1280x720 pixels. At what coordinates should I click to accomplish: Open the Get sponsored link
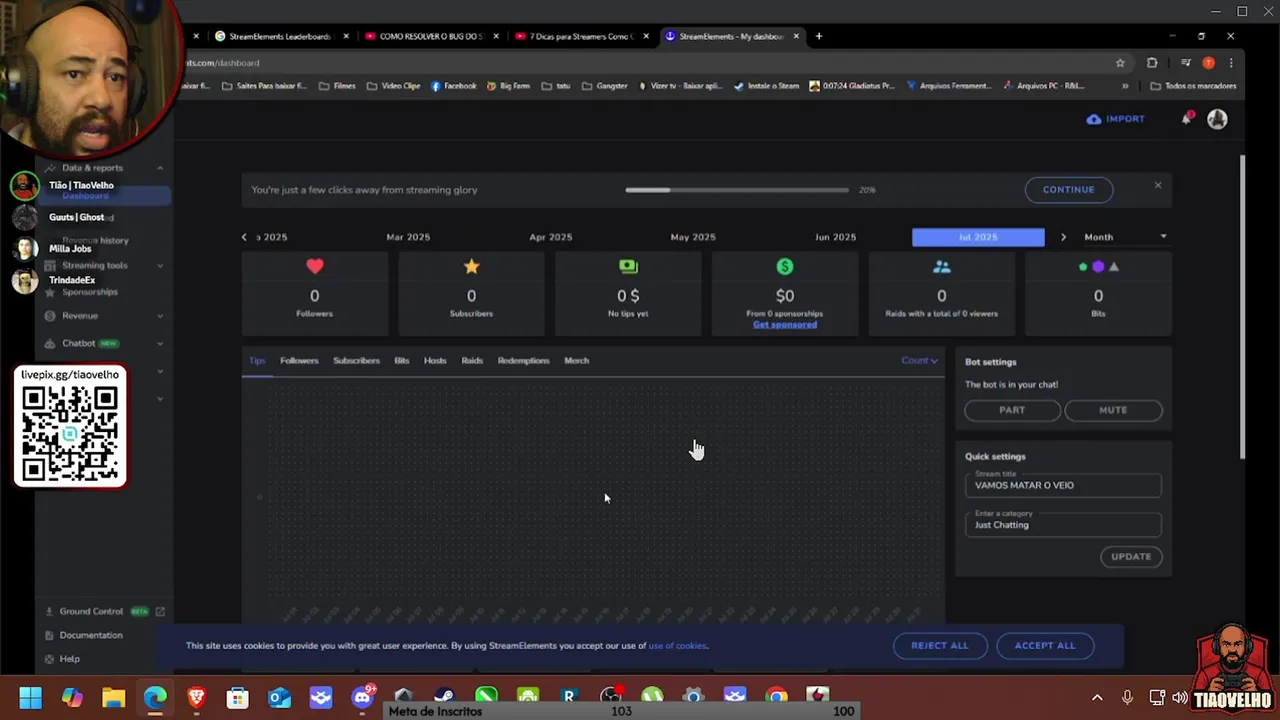[x=785, y=325]
